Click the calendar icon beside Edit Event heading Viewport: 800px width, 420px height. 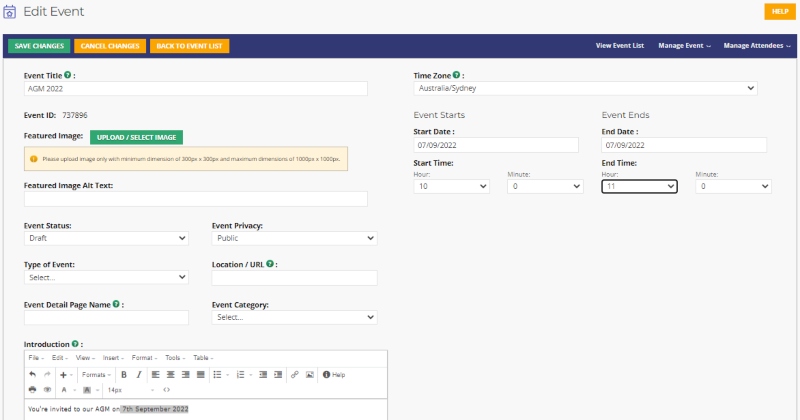pyautogui.click(x=9, y=12)
